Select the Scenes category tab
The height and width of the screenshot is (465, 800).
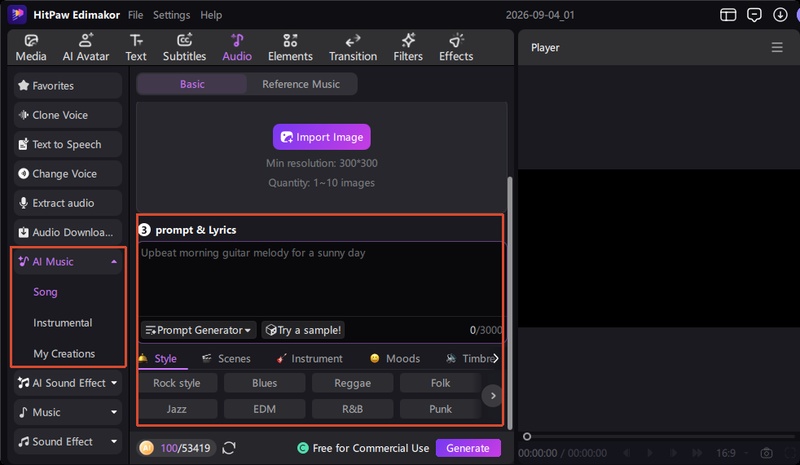coord(227,358)
